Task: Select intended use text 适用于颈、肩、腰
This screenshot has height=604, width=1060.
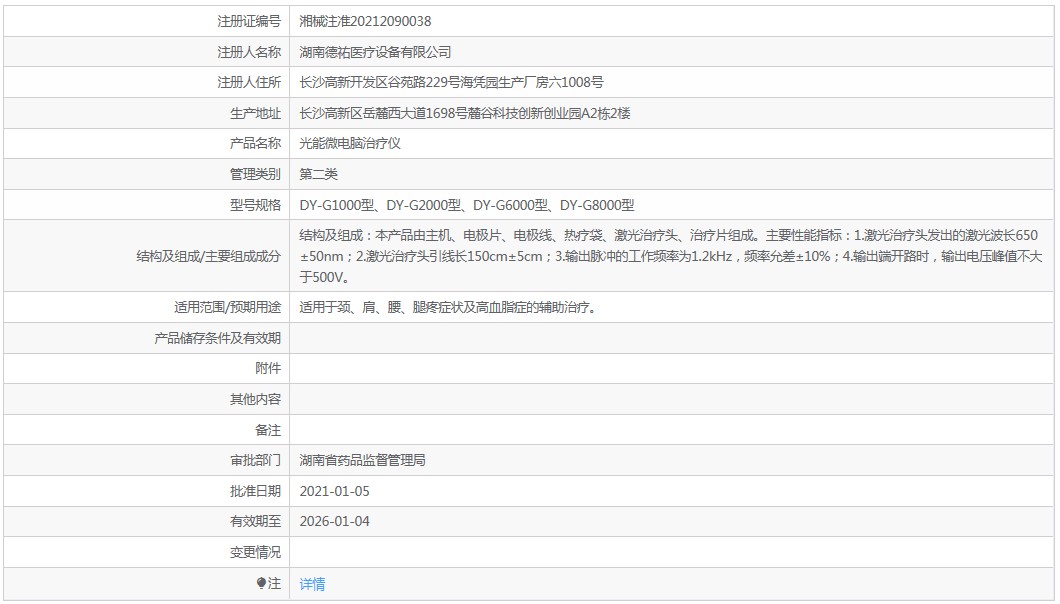Action: coord(350,308)
